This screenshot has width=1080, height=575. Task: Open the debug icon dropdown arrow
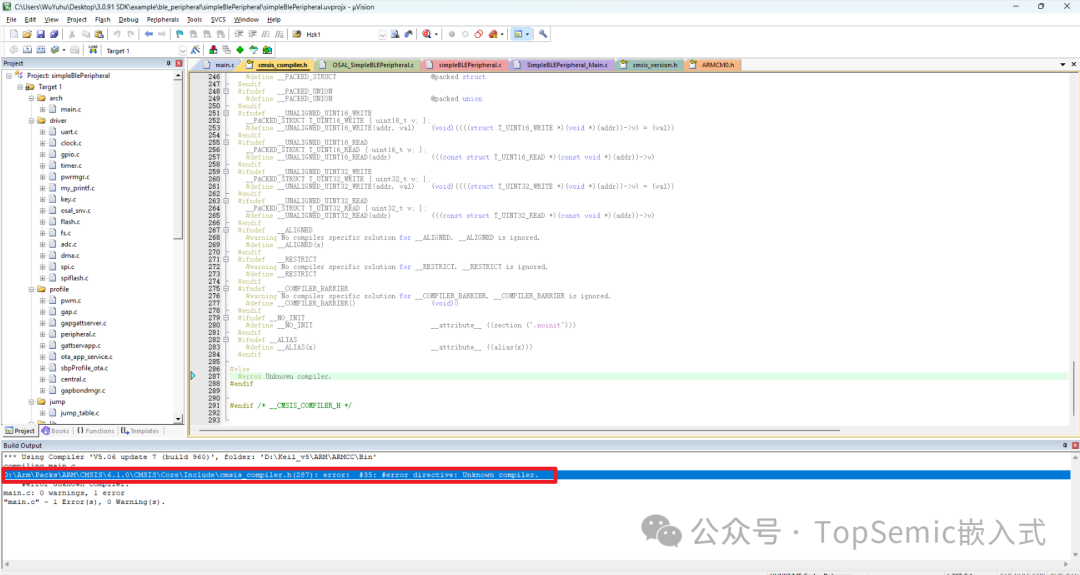tap(436, 34)
